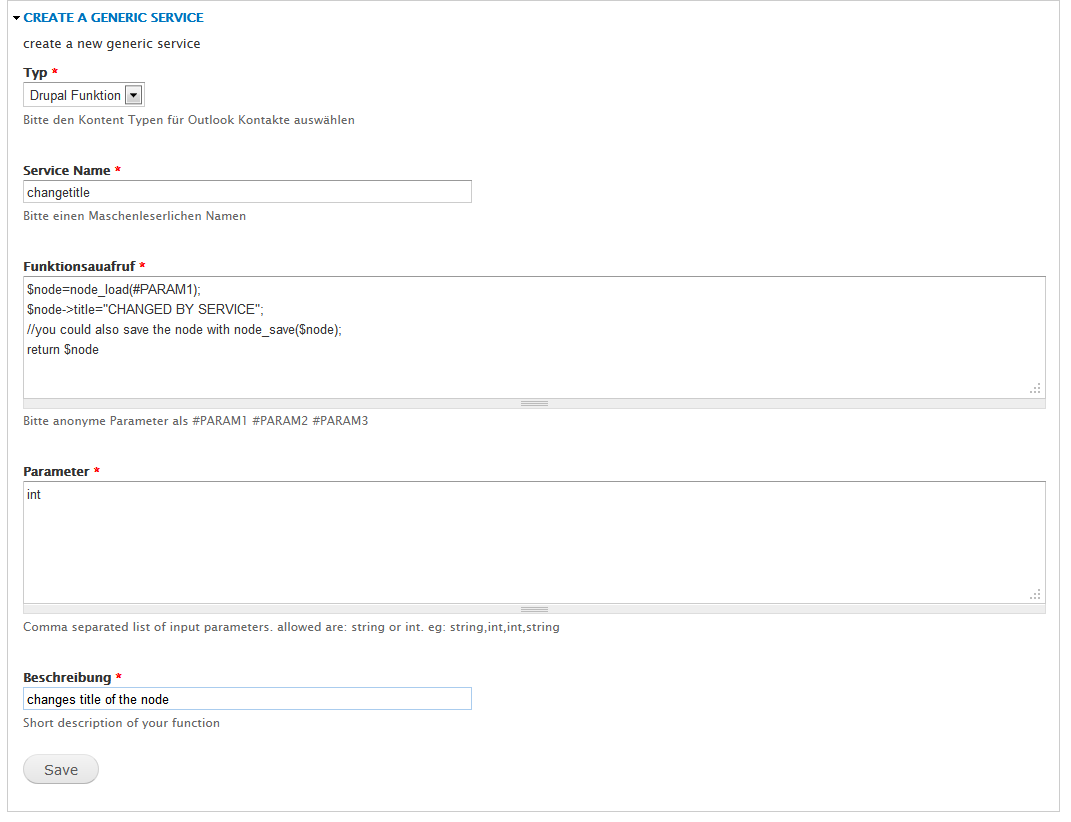This screenshot has width=1071, height=822.
Task: Click the node_save comment line in code
Action: tap(184, 330)
